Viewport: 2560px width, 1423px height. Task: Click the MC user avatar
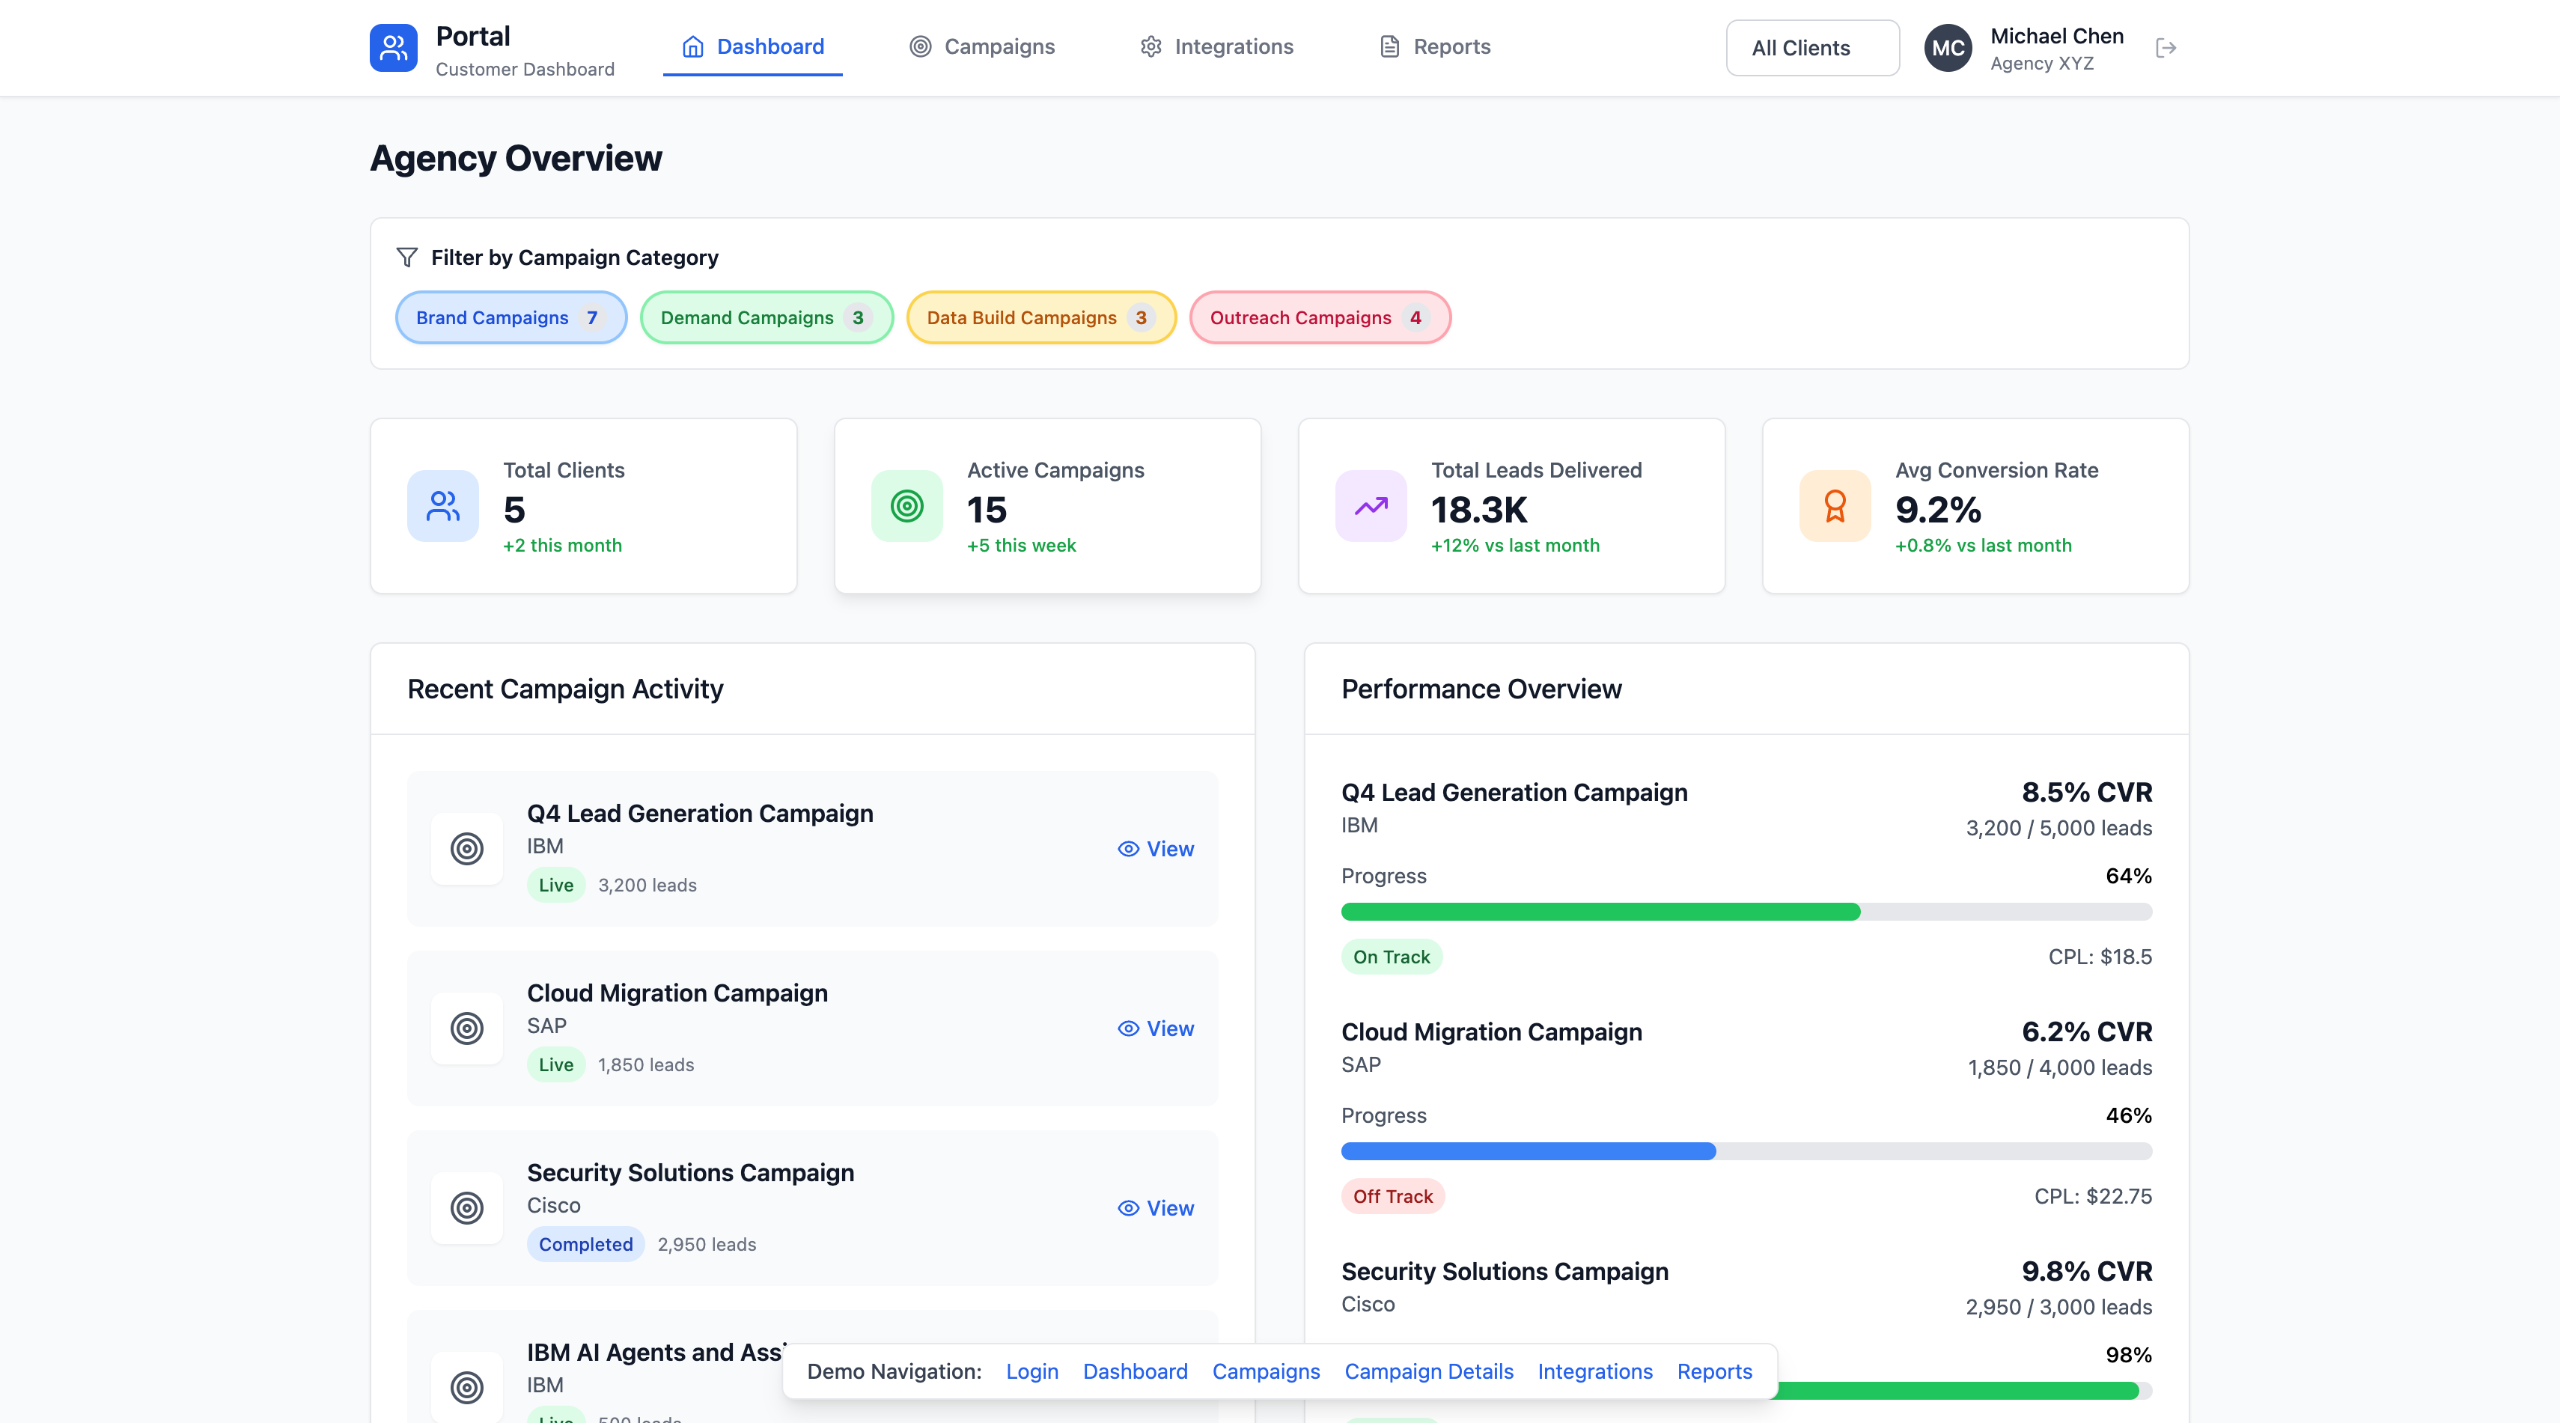(x=1947, y=48)
